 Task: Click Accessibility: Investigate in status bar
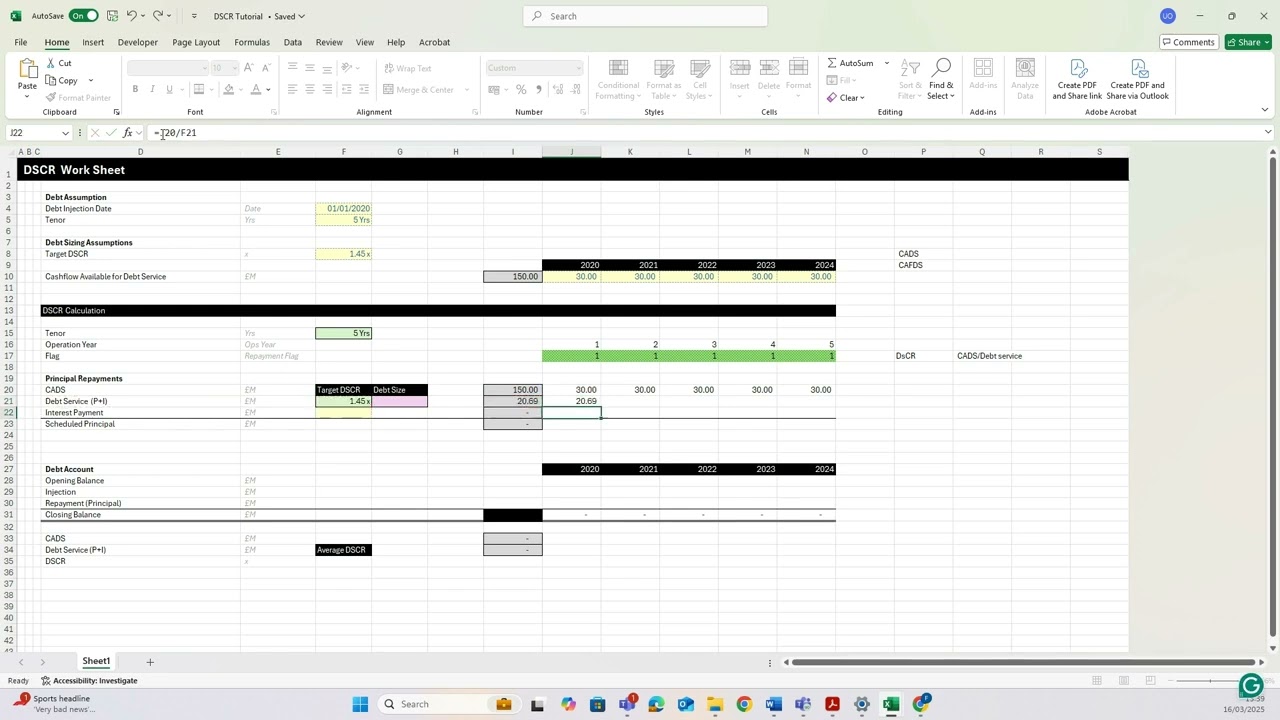click(89, 681)
